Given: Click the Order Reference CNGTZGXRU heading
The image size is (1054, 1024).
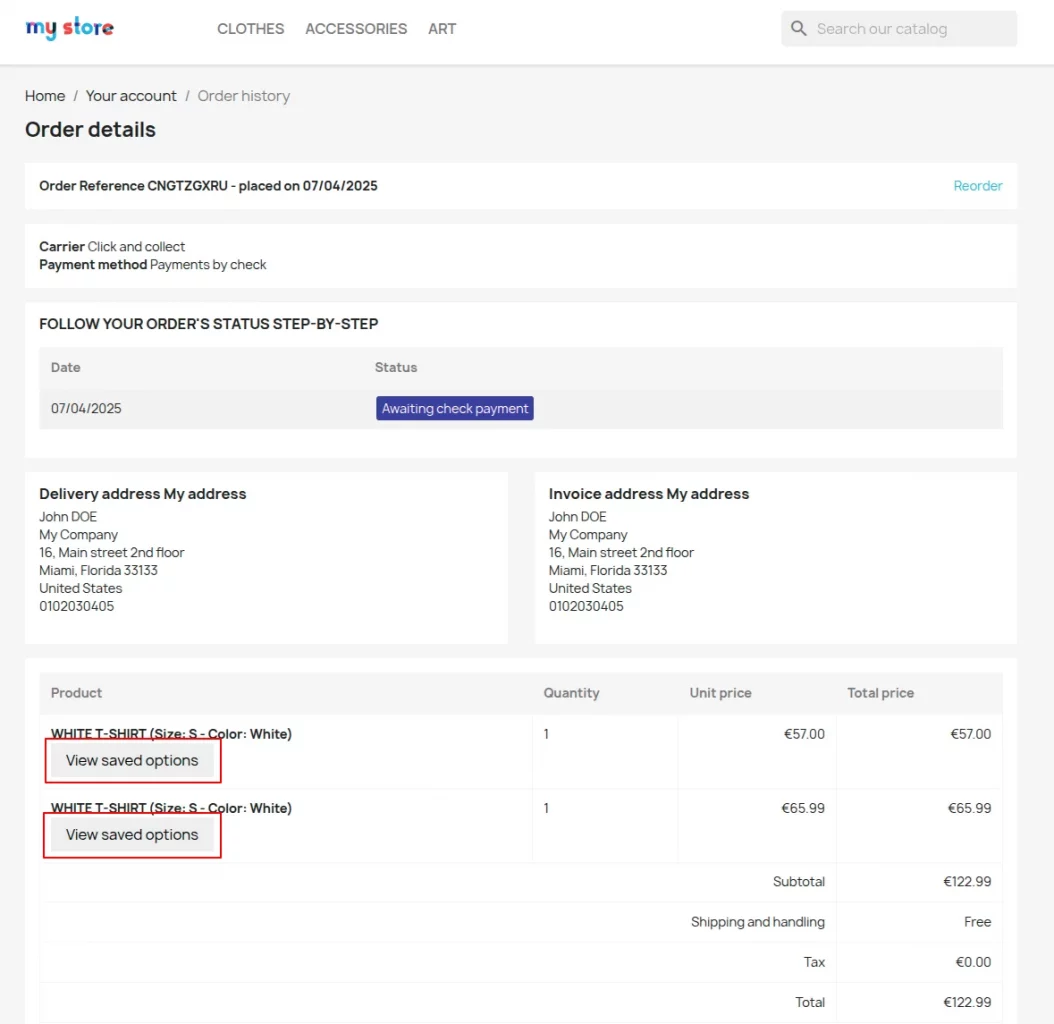Looking at the screenshot, I should click(x=208, y=185).
